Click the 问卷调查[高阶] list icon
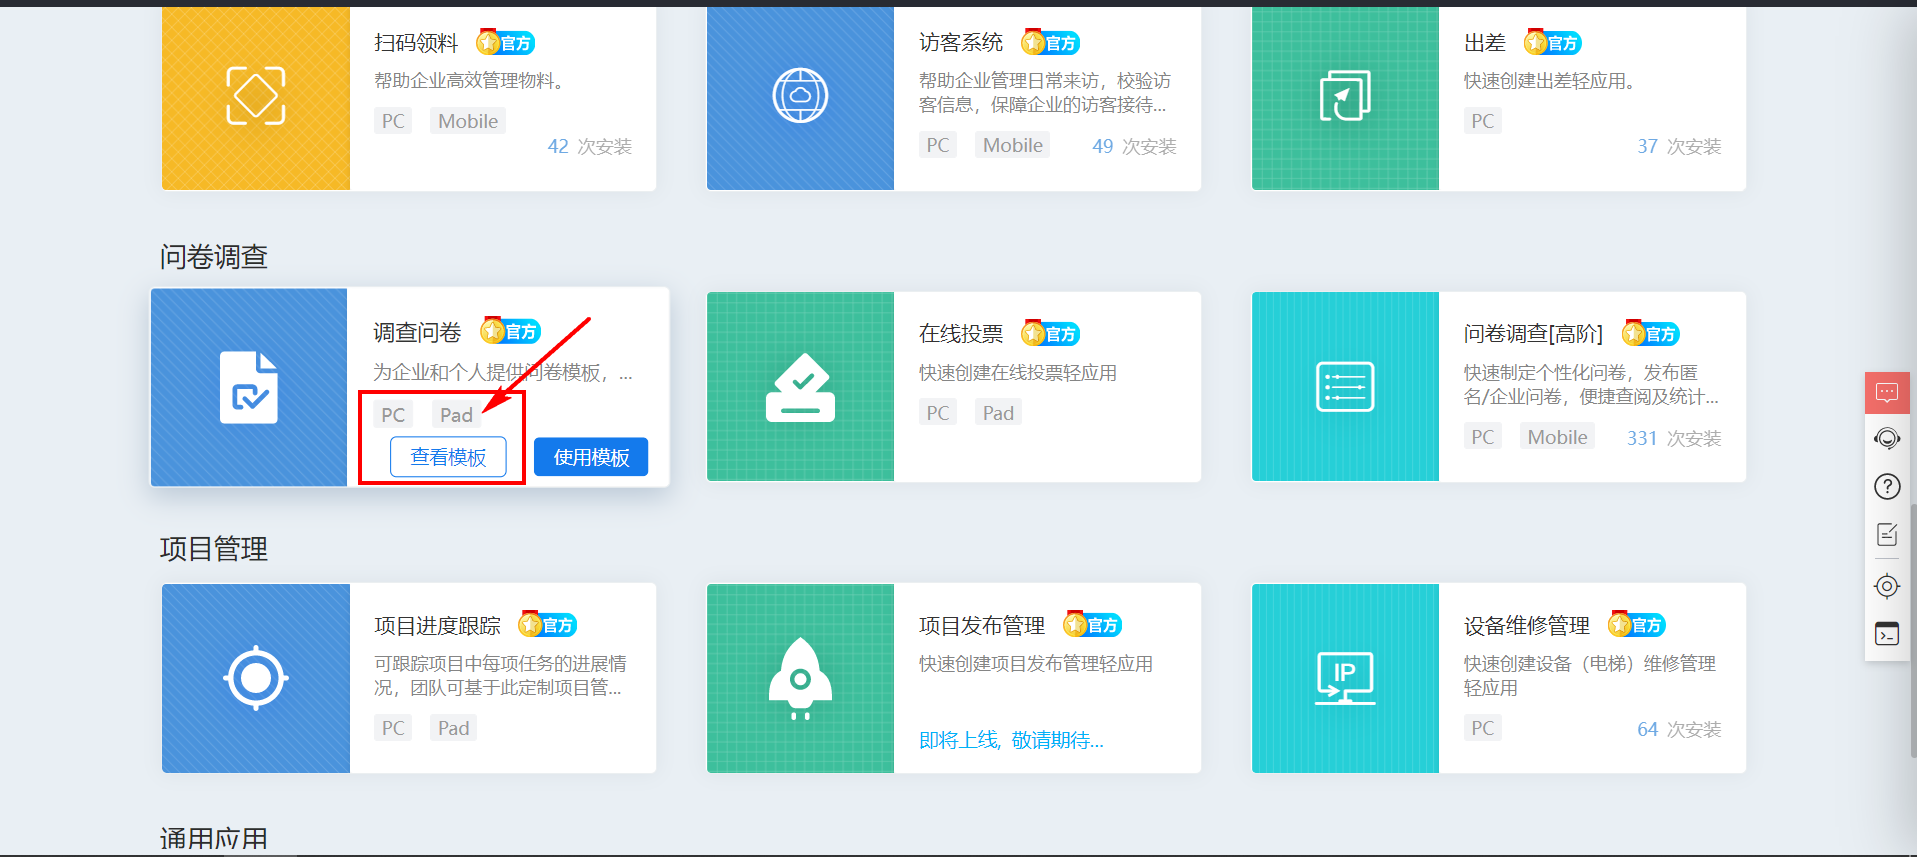Screen dimensions: 1917x857 click(x=1345, y=387)
